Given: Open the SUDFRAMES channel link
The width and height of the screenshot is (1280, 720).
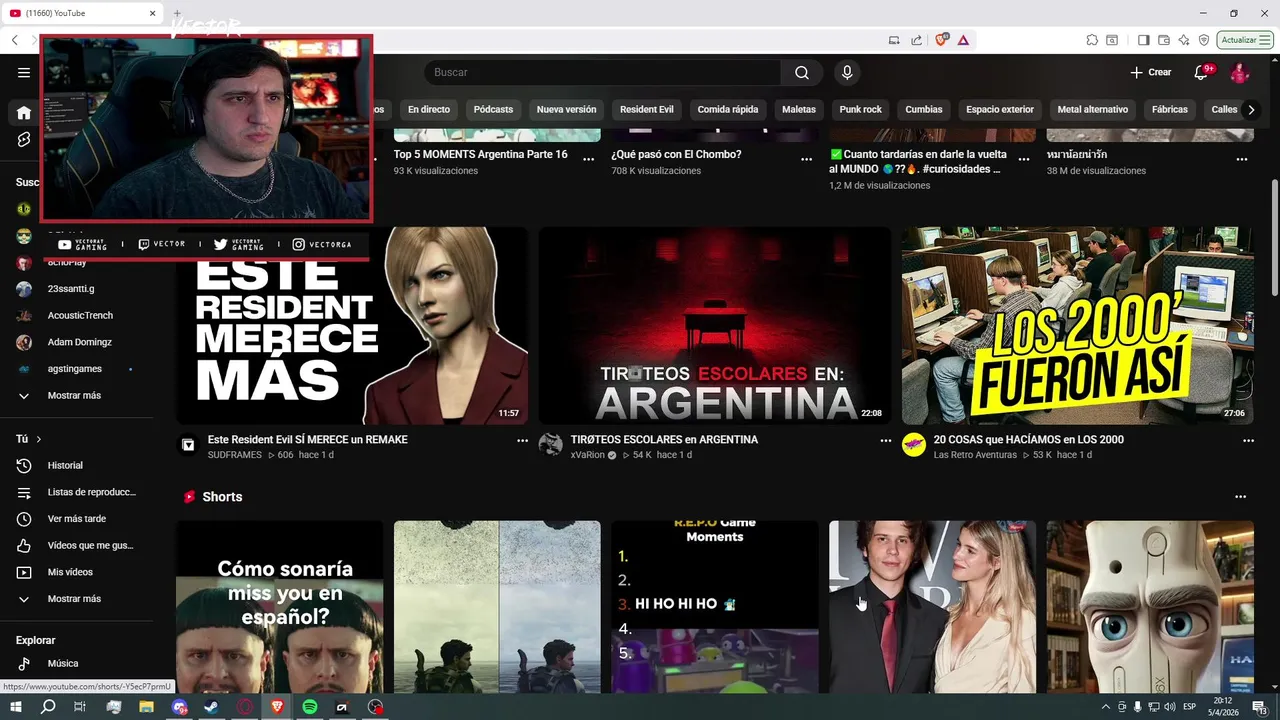Looking at the screenshot, I should click(x=234, y=455).
